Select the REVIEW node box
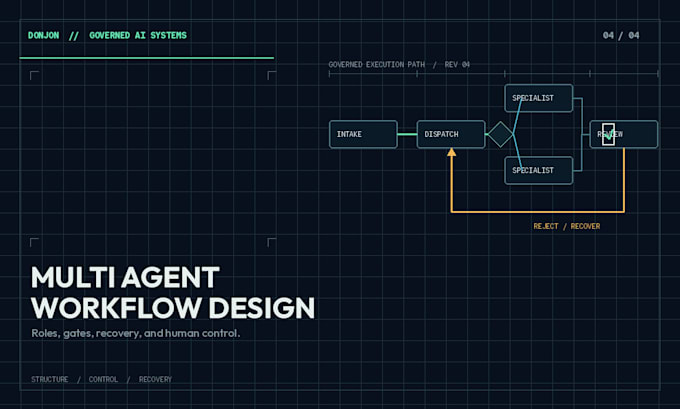The height and width of the screenshot is (409, 680). pos(624,134)
